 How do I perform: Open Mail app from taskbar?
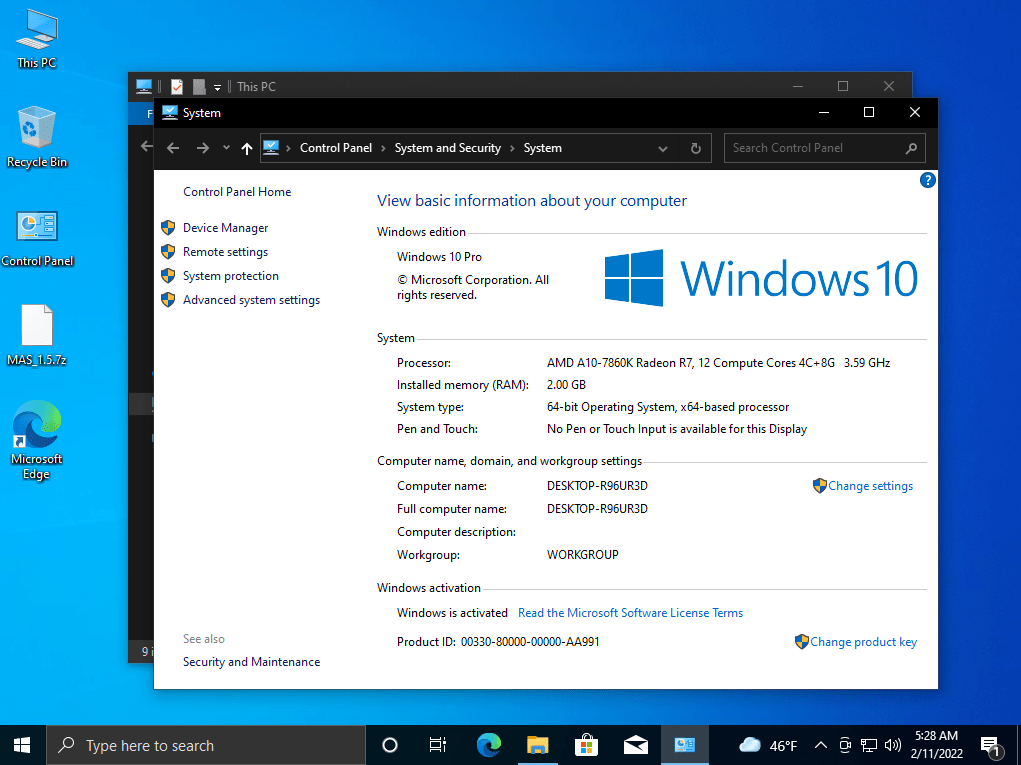pyautogui.click(x=636, y=745)
